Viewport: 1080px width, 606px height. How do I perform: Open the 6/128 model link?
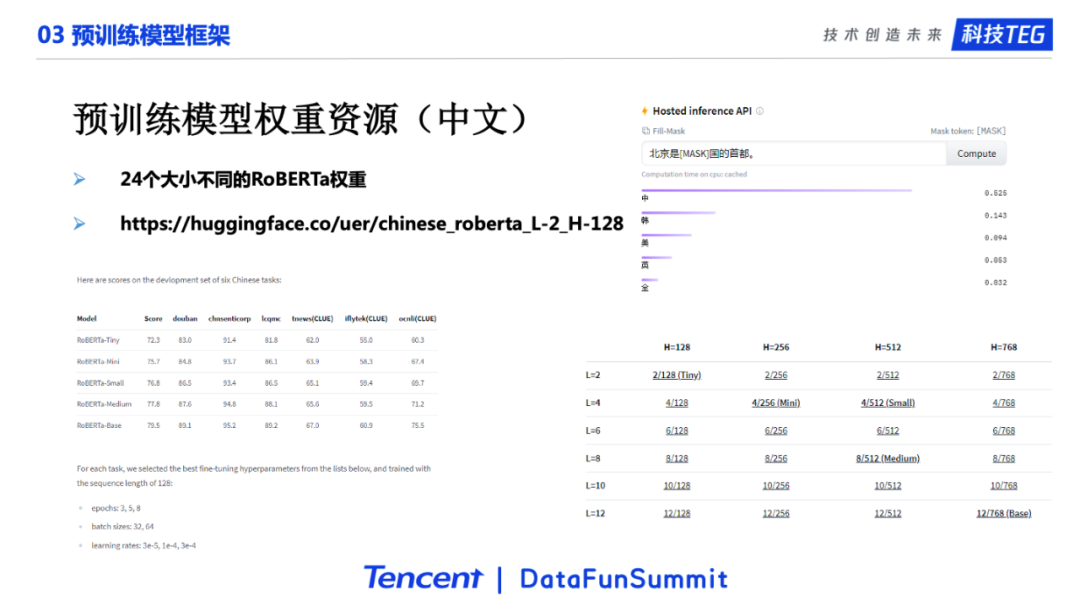pos(676,430)
